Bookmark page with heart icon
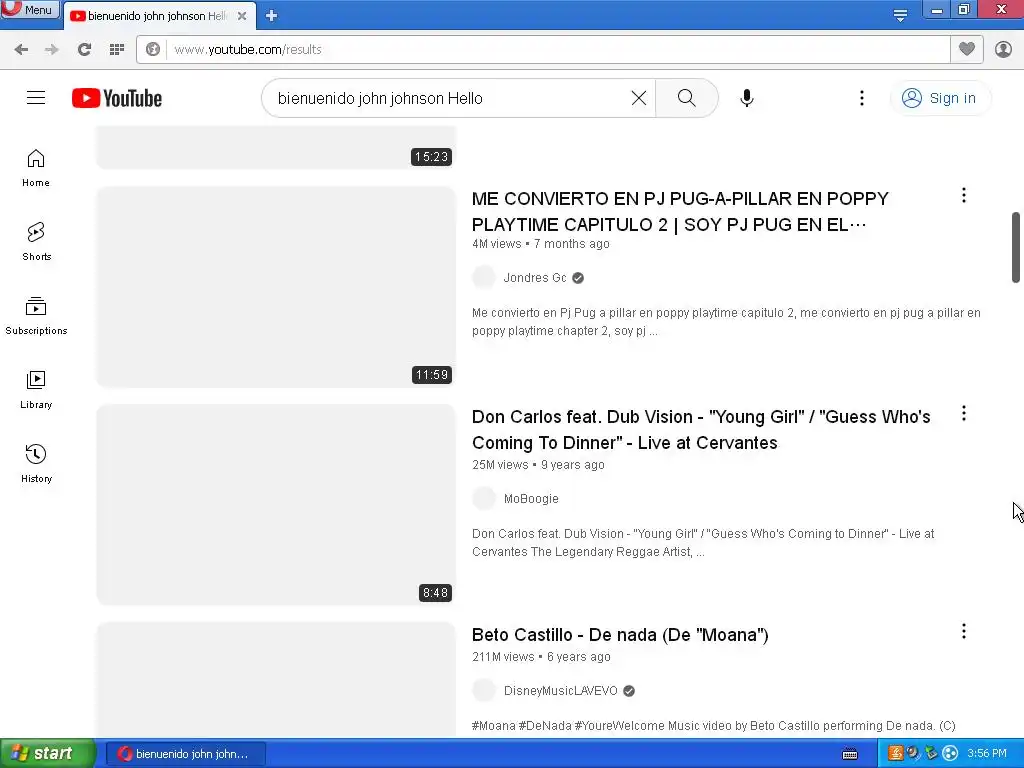The image size is (1024, 768). (x=967, y=49)
